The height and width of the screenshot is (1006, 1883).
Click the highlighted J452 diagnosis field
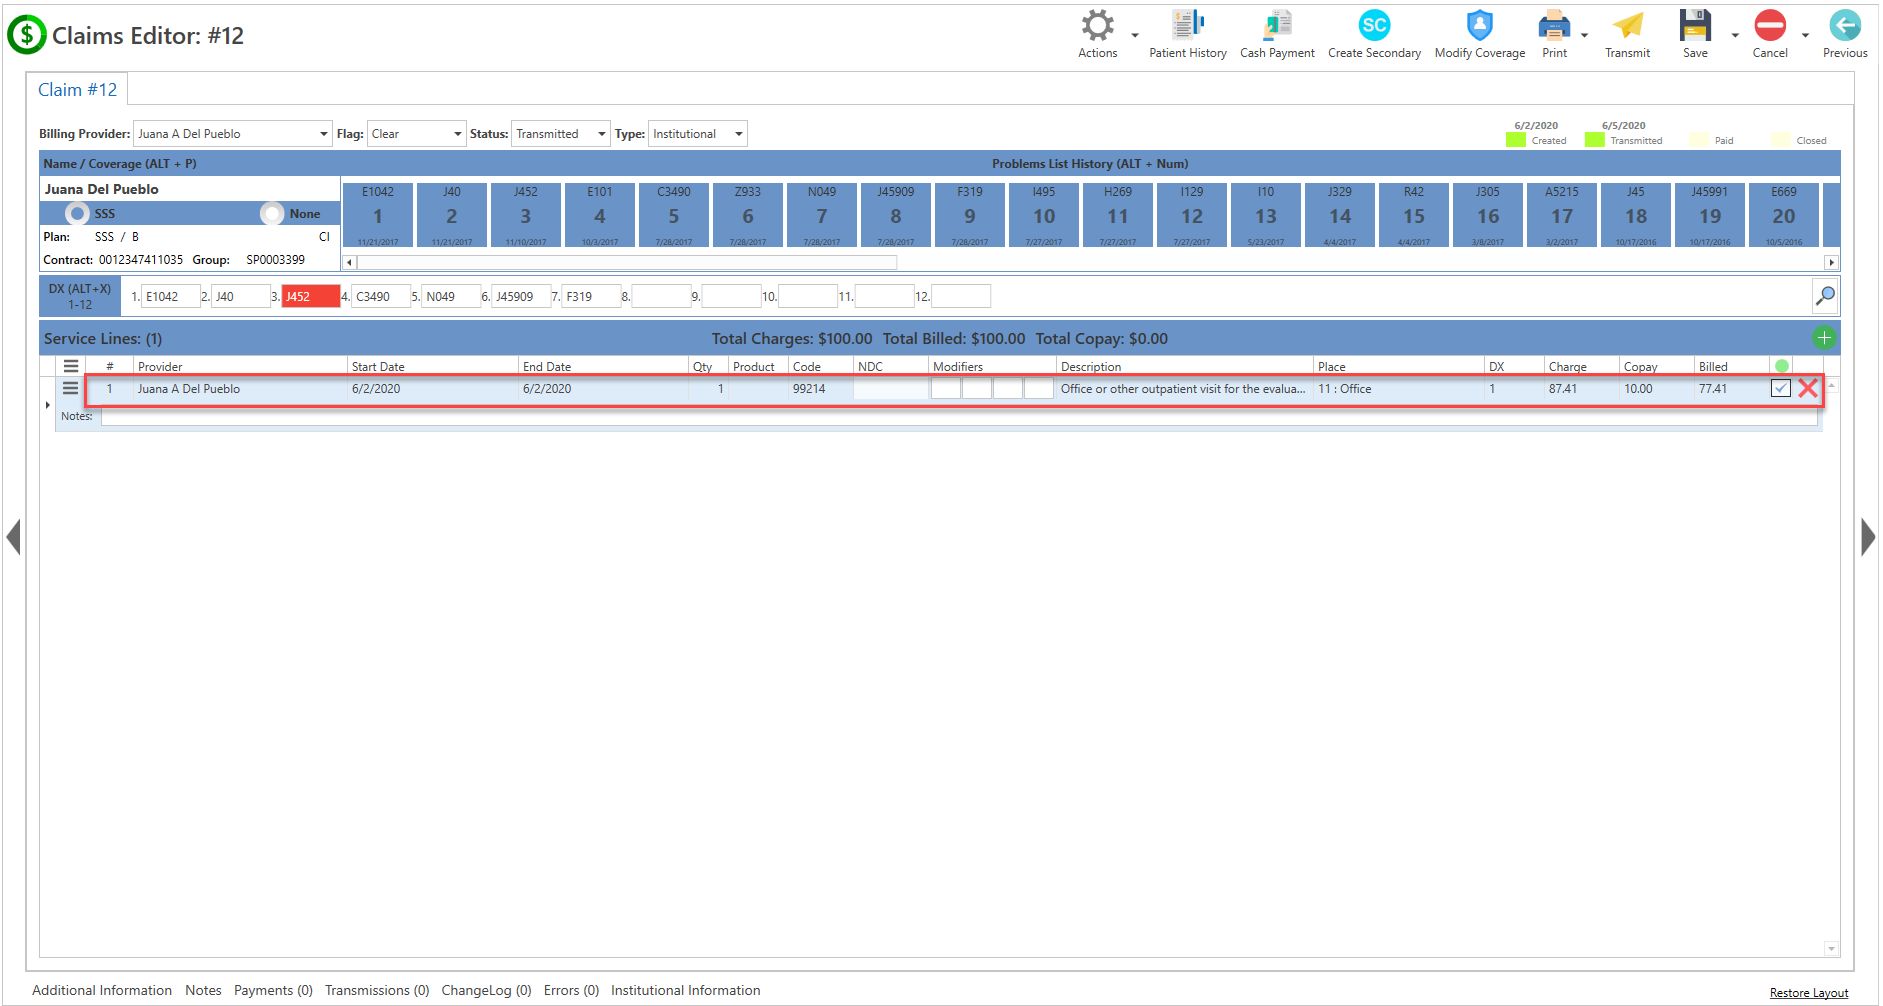click(x=311, y=296)
